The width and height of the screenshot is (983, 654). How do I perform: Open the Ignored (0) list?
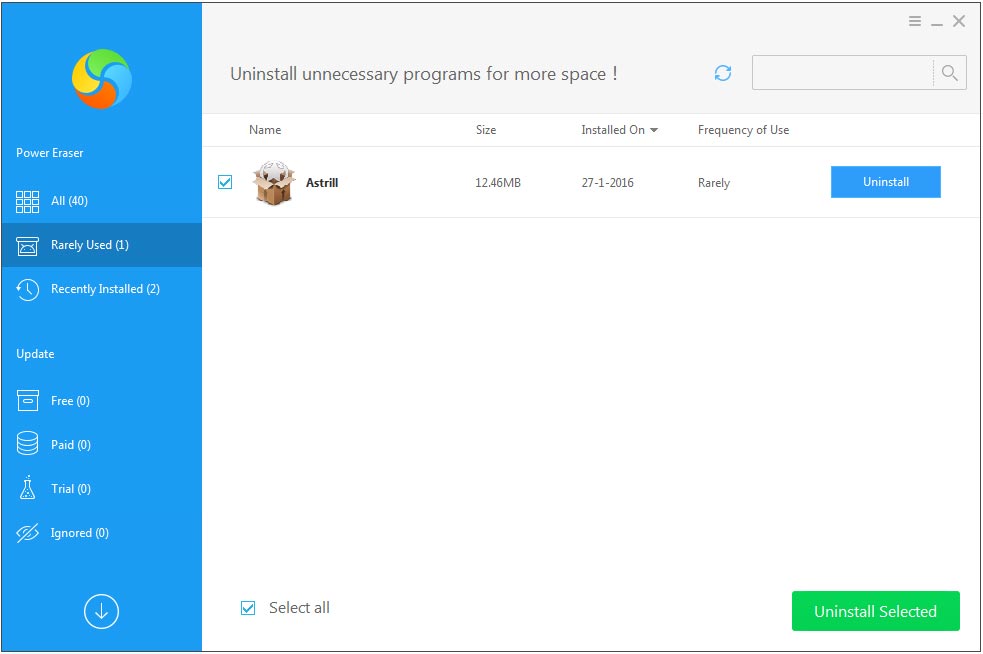point(102,532)
